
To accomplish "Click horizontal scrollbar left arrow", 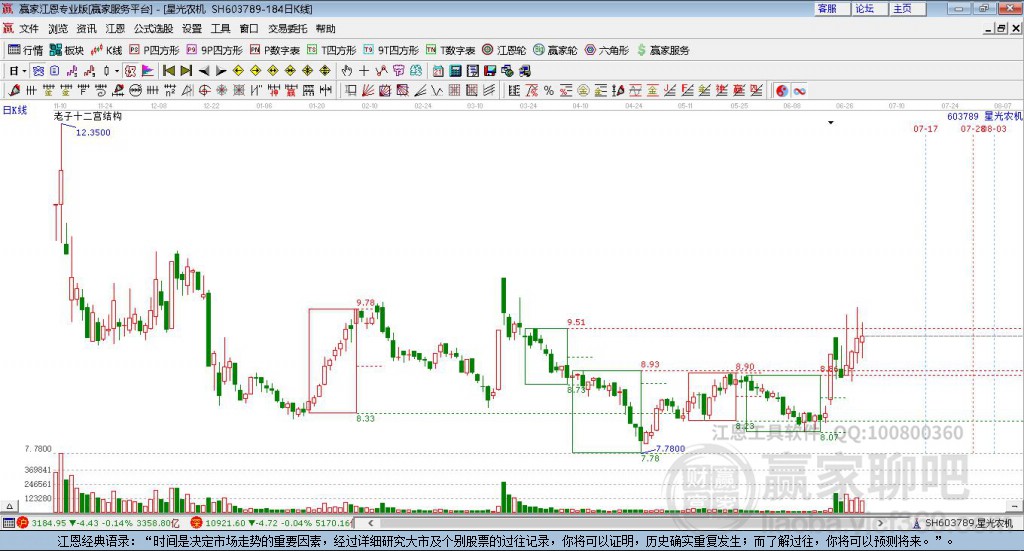I will (371, 523).
